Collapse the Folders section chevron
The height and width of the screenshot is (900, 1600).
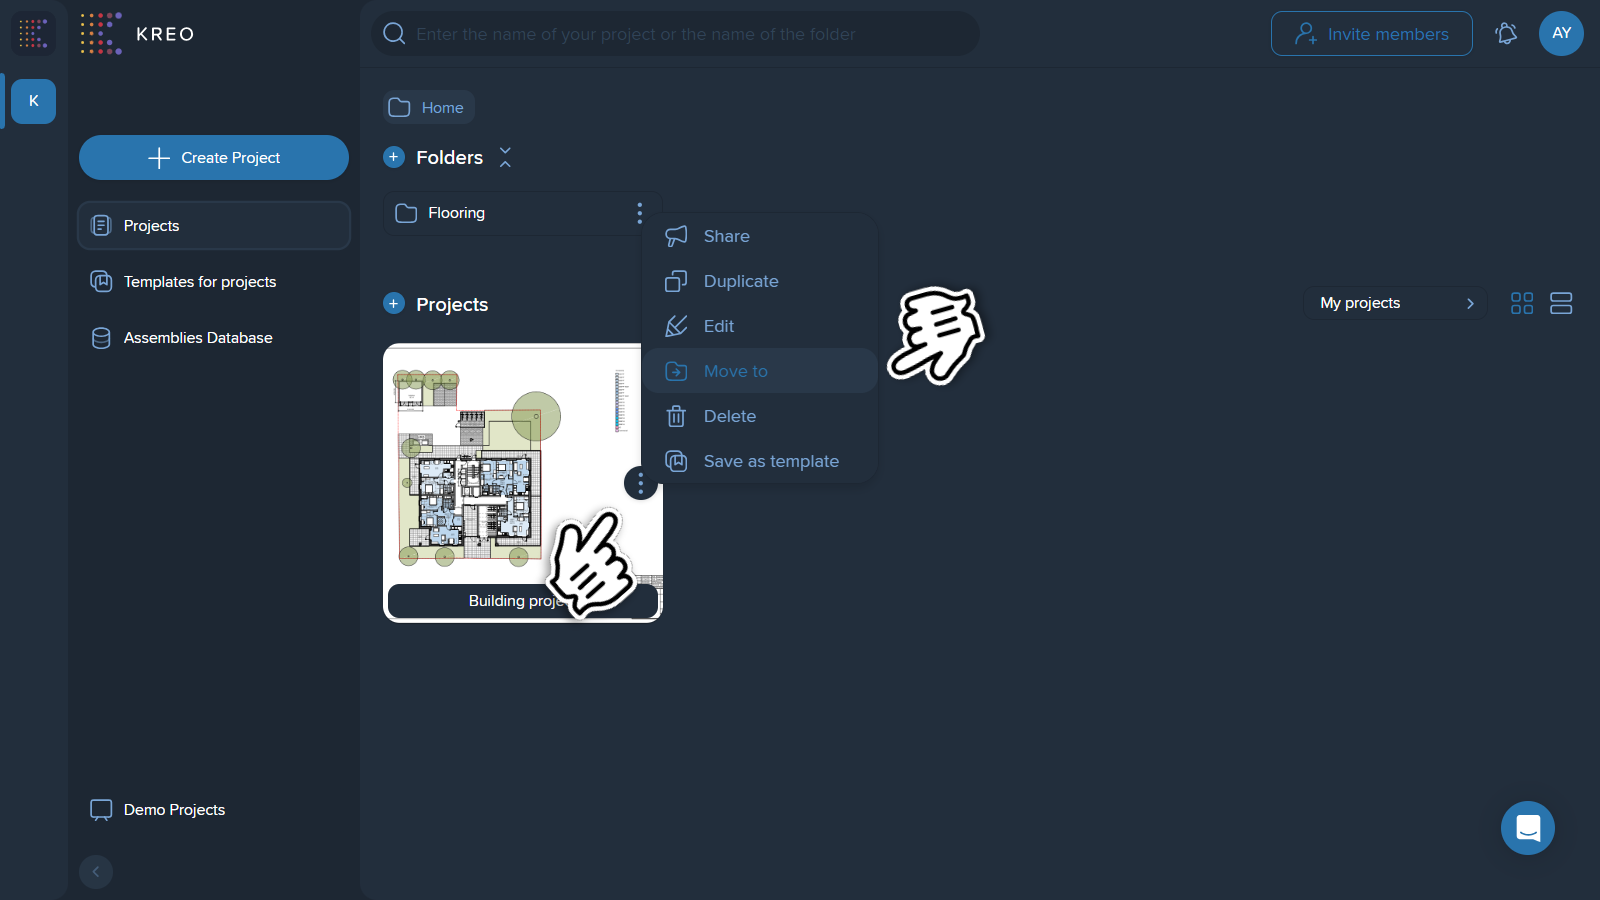[x=505, y=157]
